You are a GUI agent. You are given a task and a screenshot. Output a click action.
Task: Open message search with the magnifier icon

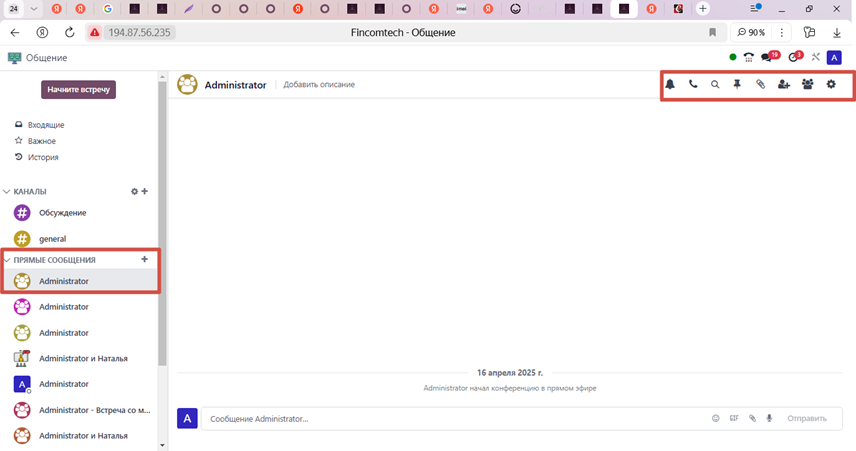[x=715, y=85]
